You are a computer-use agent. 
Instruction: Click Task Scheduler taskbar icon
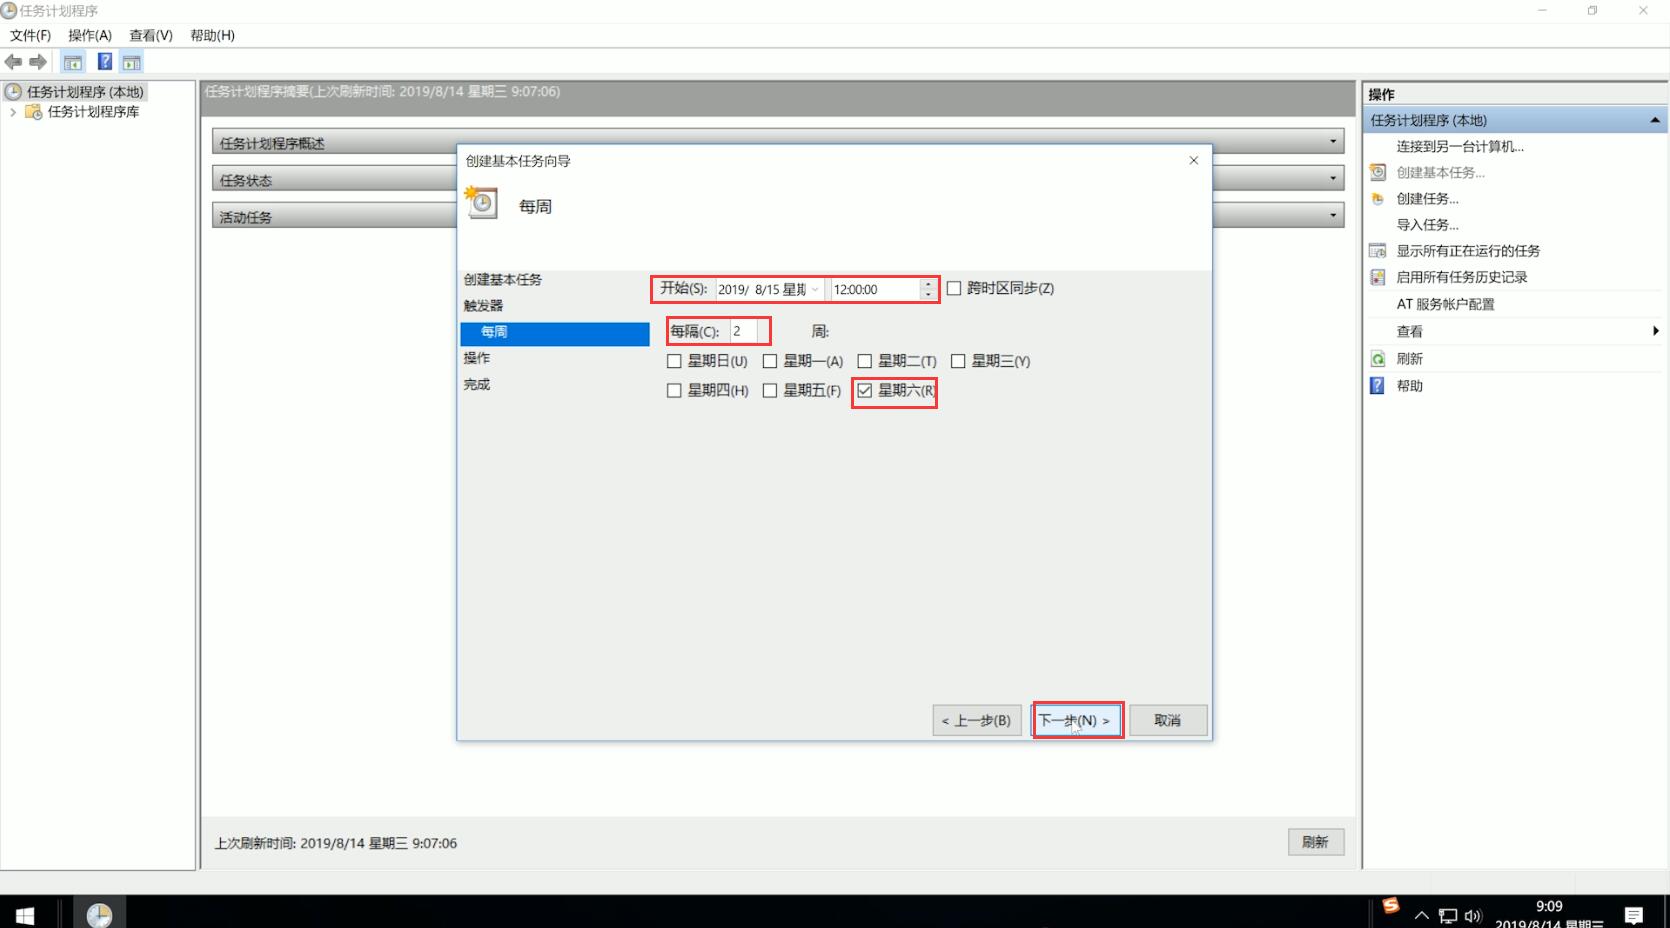(99, 914)
